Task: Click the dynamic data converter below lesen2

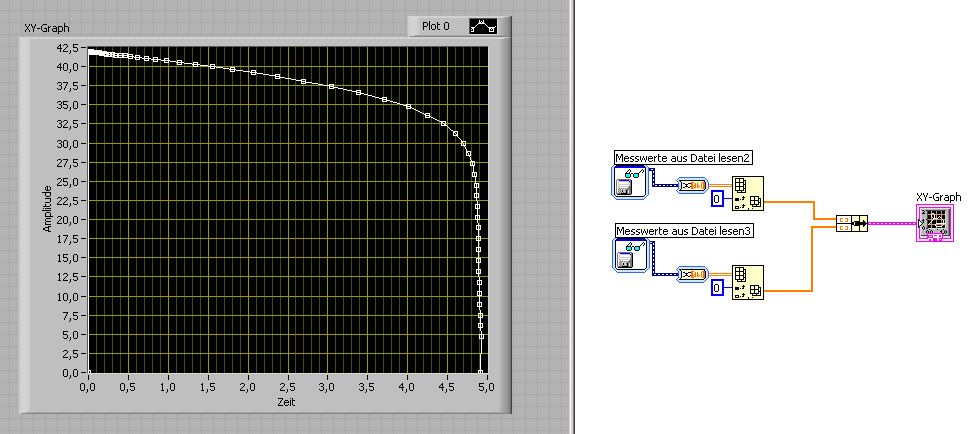Action: coord(693,185)
